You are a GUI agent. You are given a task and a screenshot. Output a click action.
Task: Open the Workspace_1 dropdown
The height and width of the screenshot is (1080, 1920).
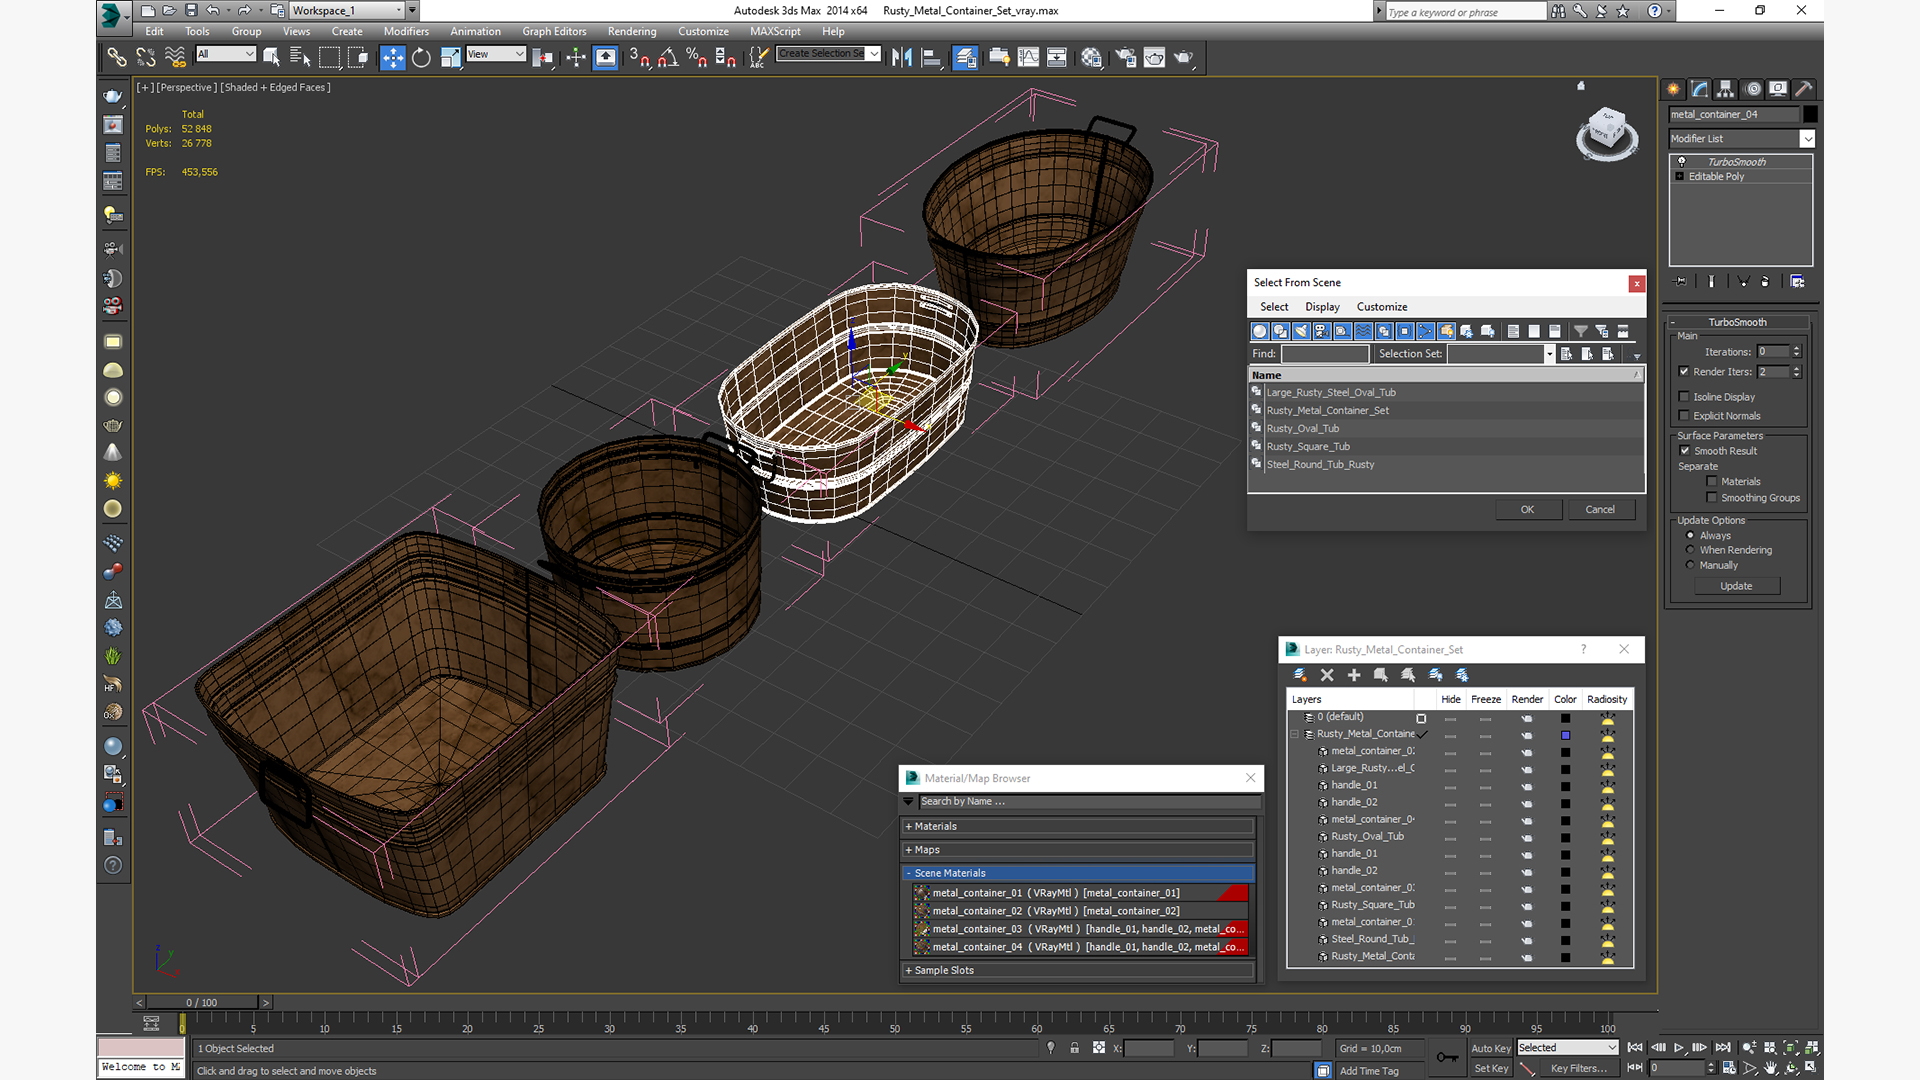tap(347, 10)
